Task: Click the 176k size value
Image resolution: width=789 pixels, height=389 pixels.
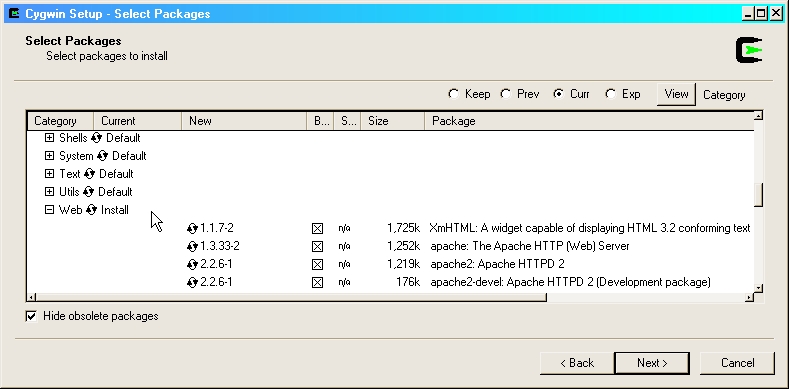Action: pyautogui.click(x=408, y=283)
